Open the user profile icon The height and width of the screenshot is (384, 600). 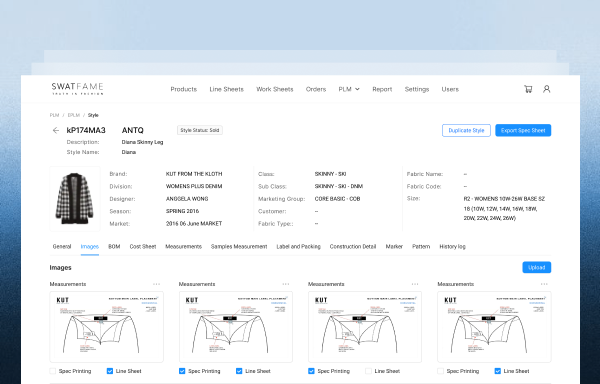(546, 89)
